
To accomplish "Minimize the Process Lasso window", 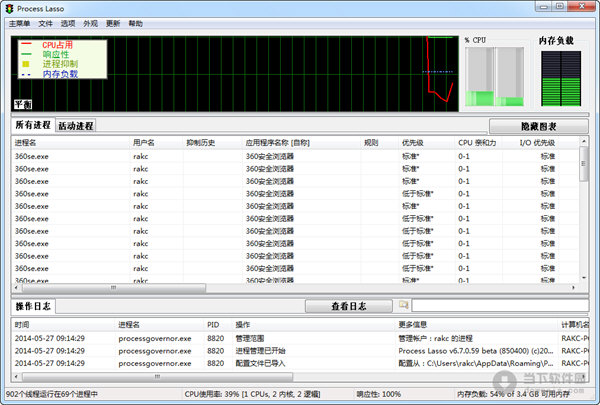I will point(544,7).
